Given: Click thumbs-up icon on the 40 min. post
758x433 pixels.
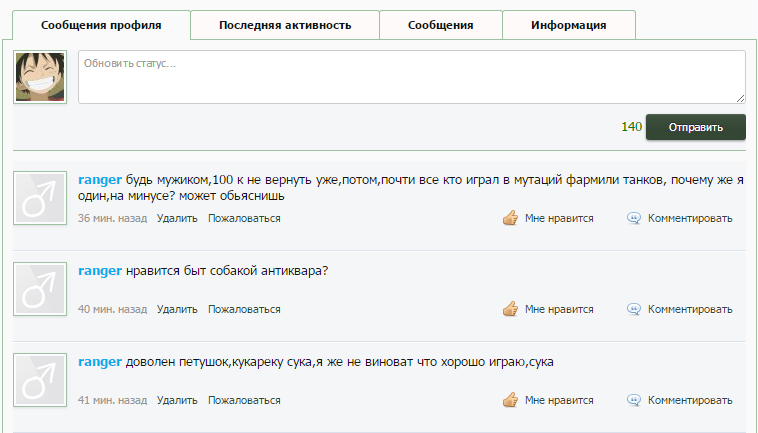Looking at the screenshot, I should 510,309.
